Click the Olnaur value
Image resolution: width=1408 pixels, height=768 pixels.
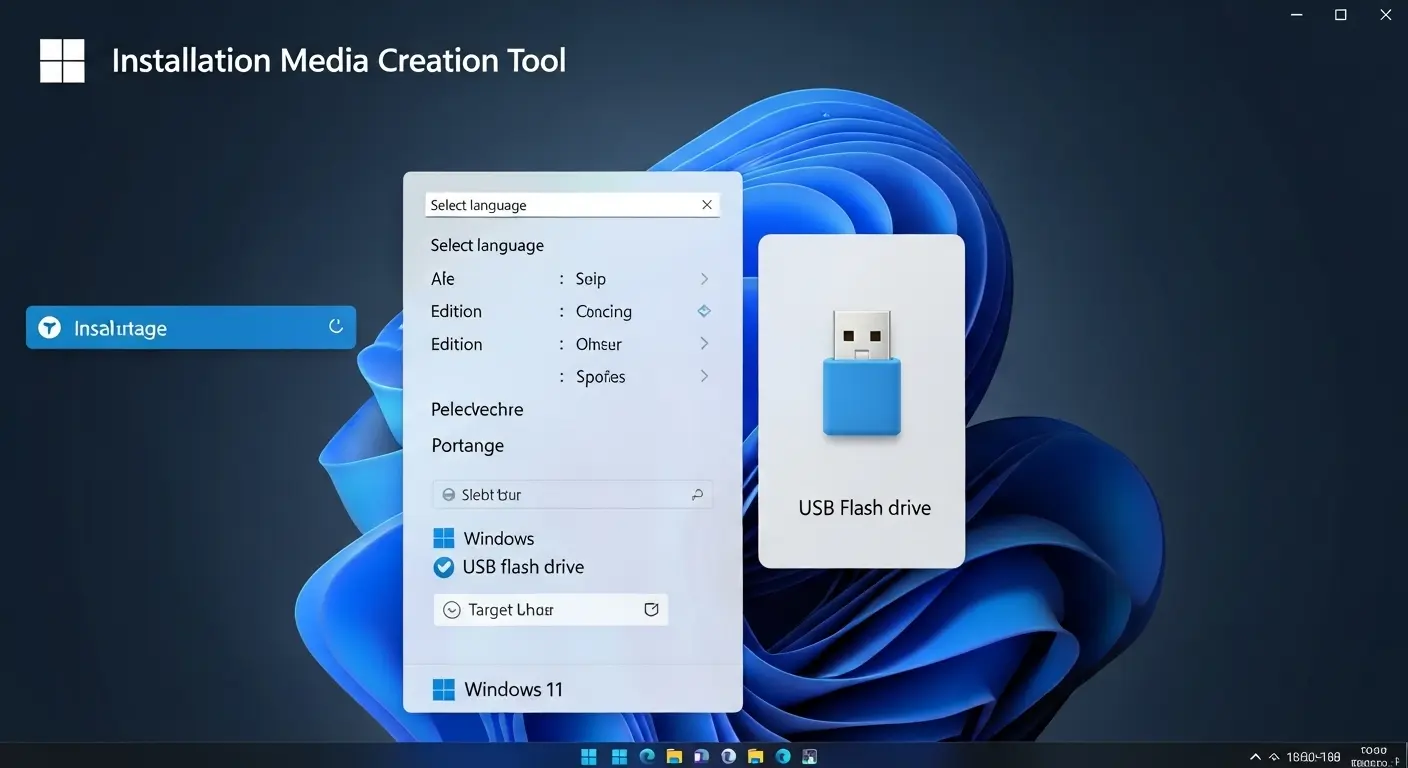tap(599, 344)
